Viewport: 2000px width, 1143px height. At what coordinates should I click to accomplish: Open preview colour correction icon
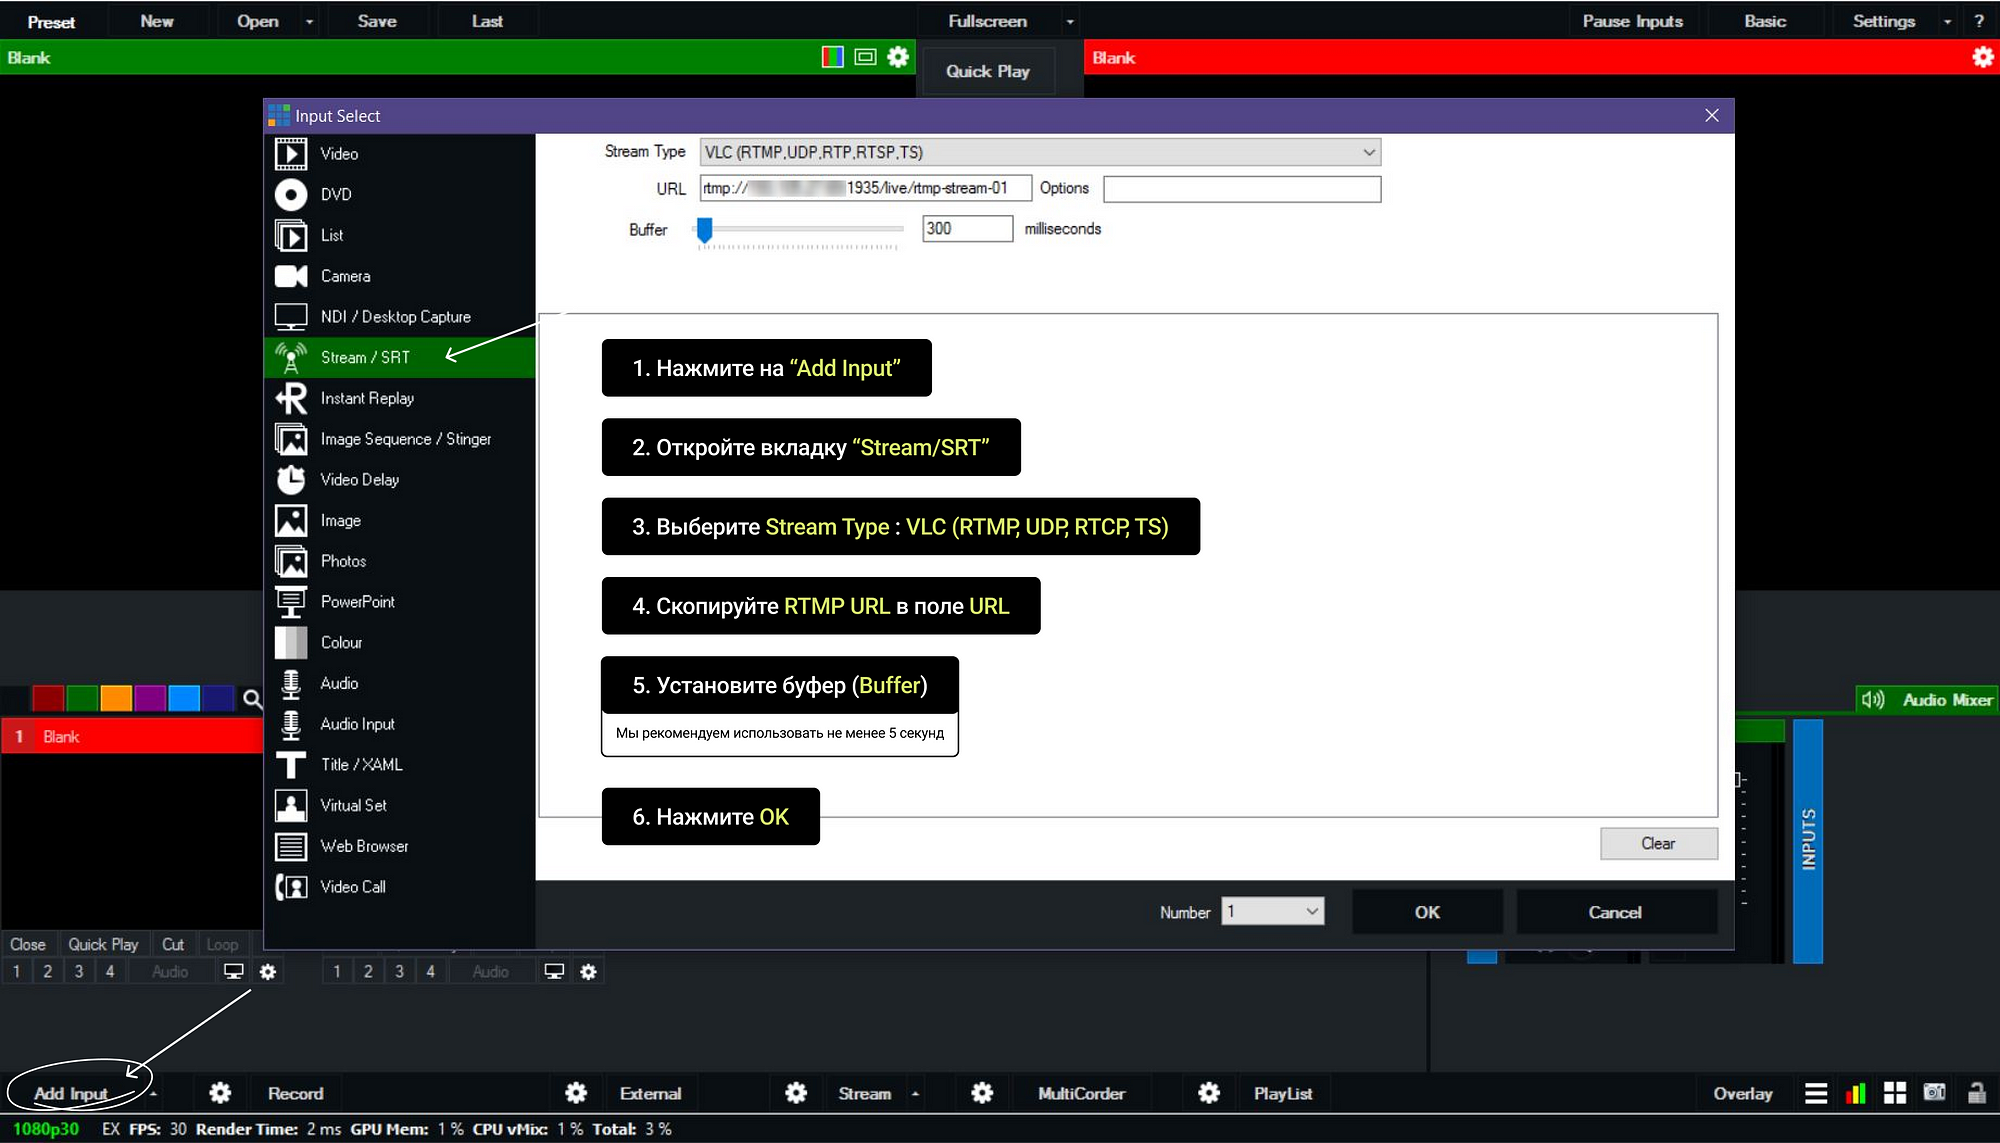833,57
